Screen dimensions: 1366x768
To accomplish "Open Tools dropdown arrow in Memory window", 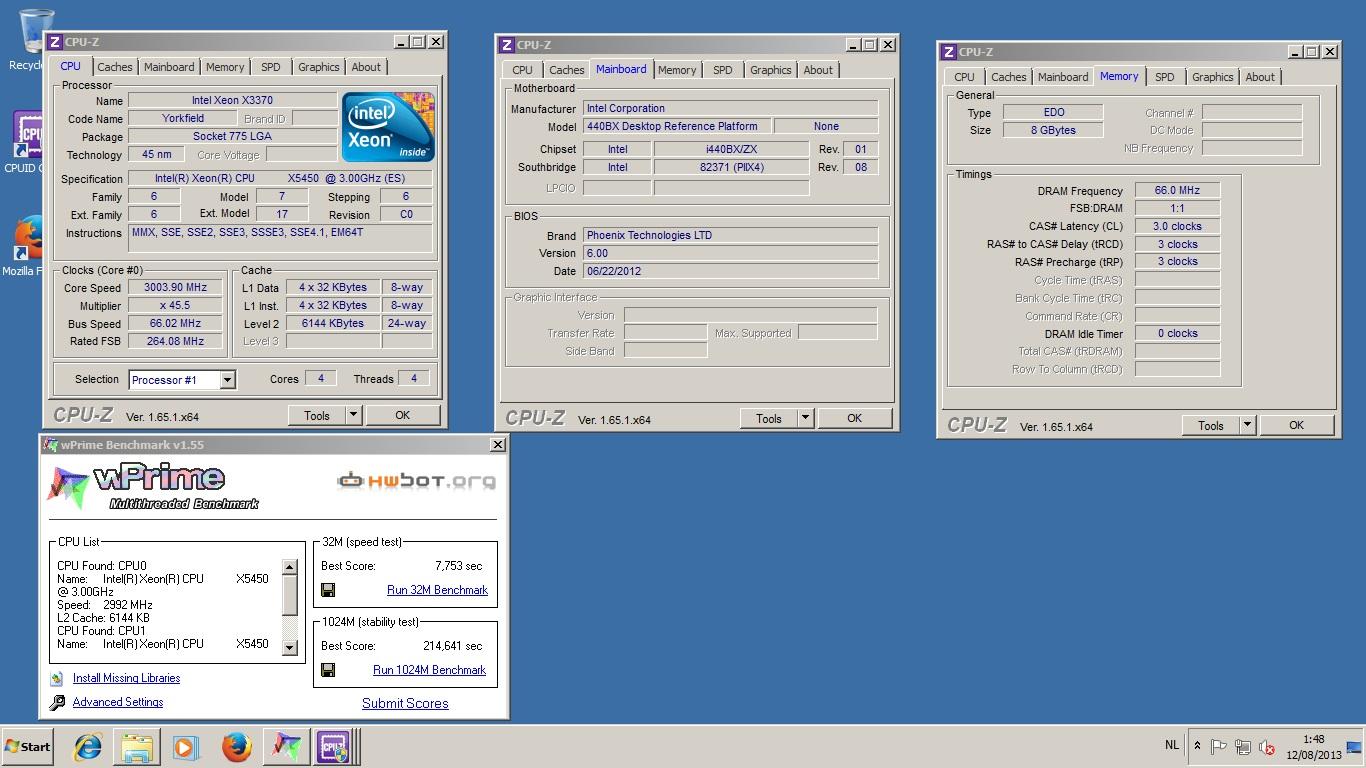I will point(1247,425).
